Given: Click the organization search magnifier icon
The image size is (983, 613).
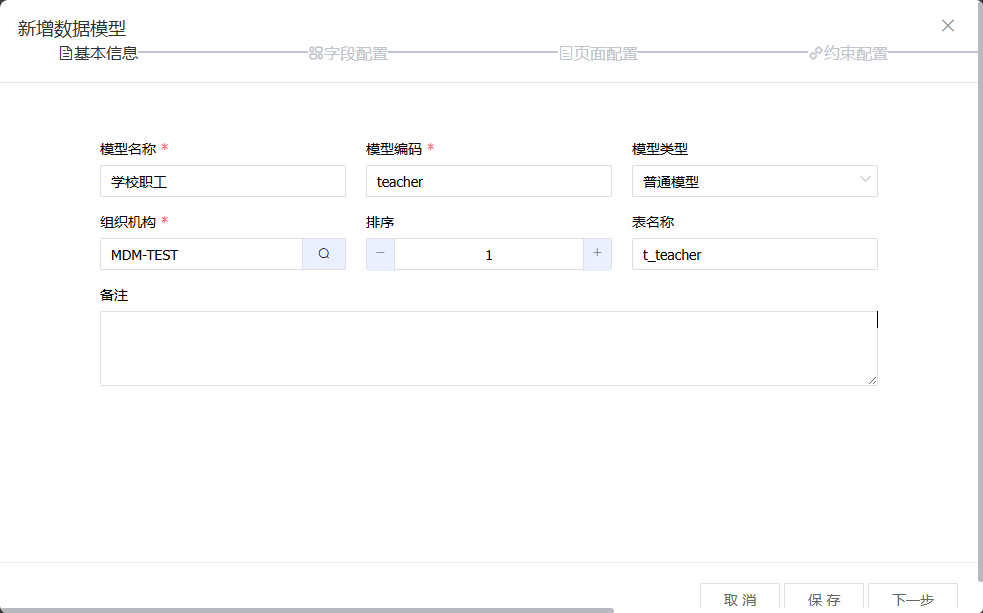Looking at the screenshot, I should [324, 254].
